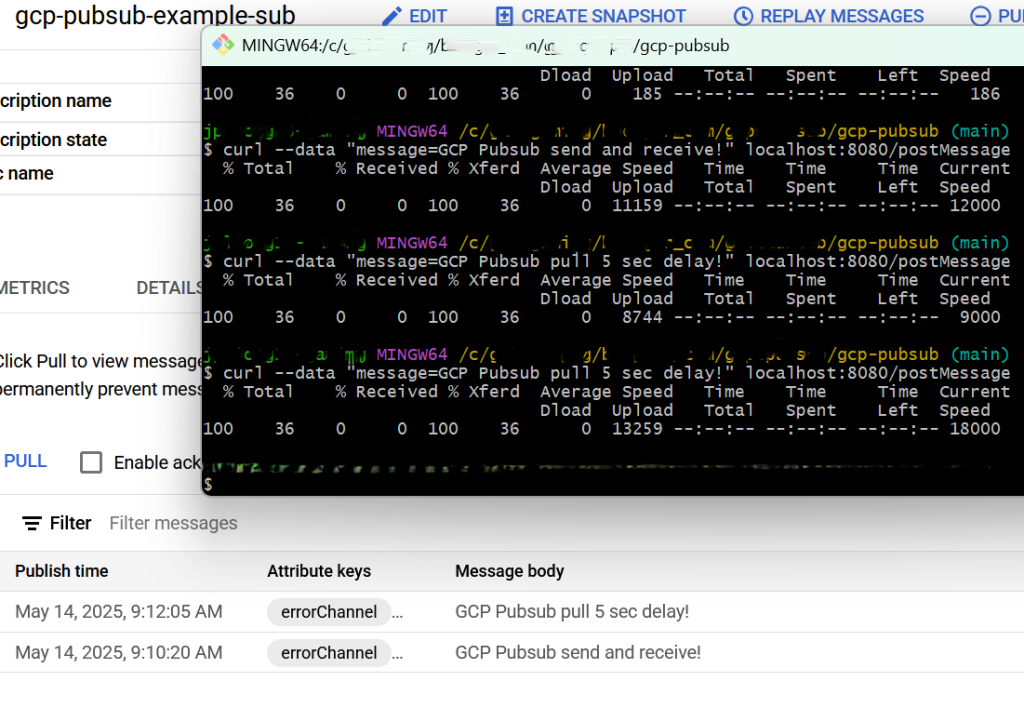This screenshot has width=1024, height=708.
Task: Select the errorChannel chip in the 9:10:20 row
Action: (x=328, y=653)
